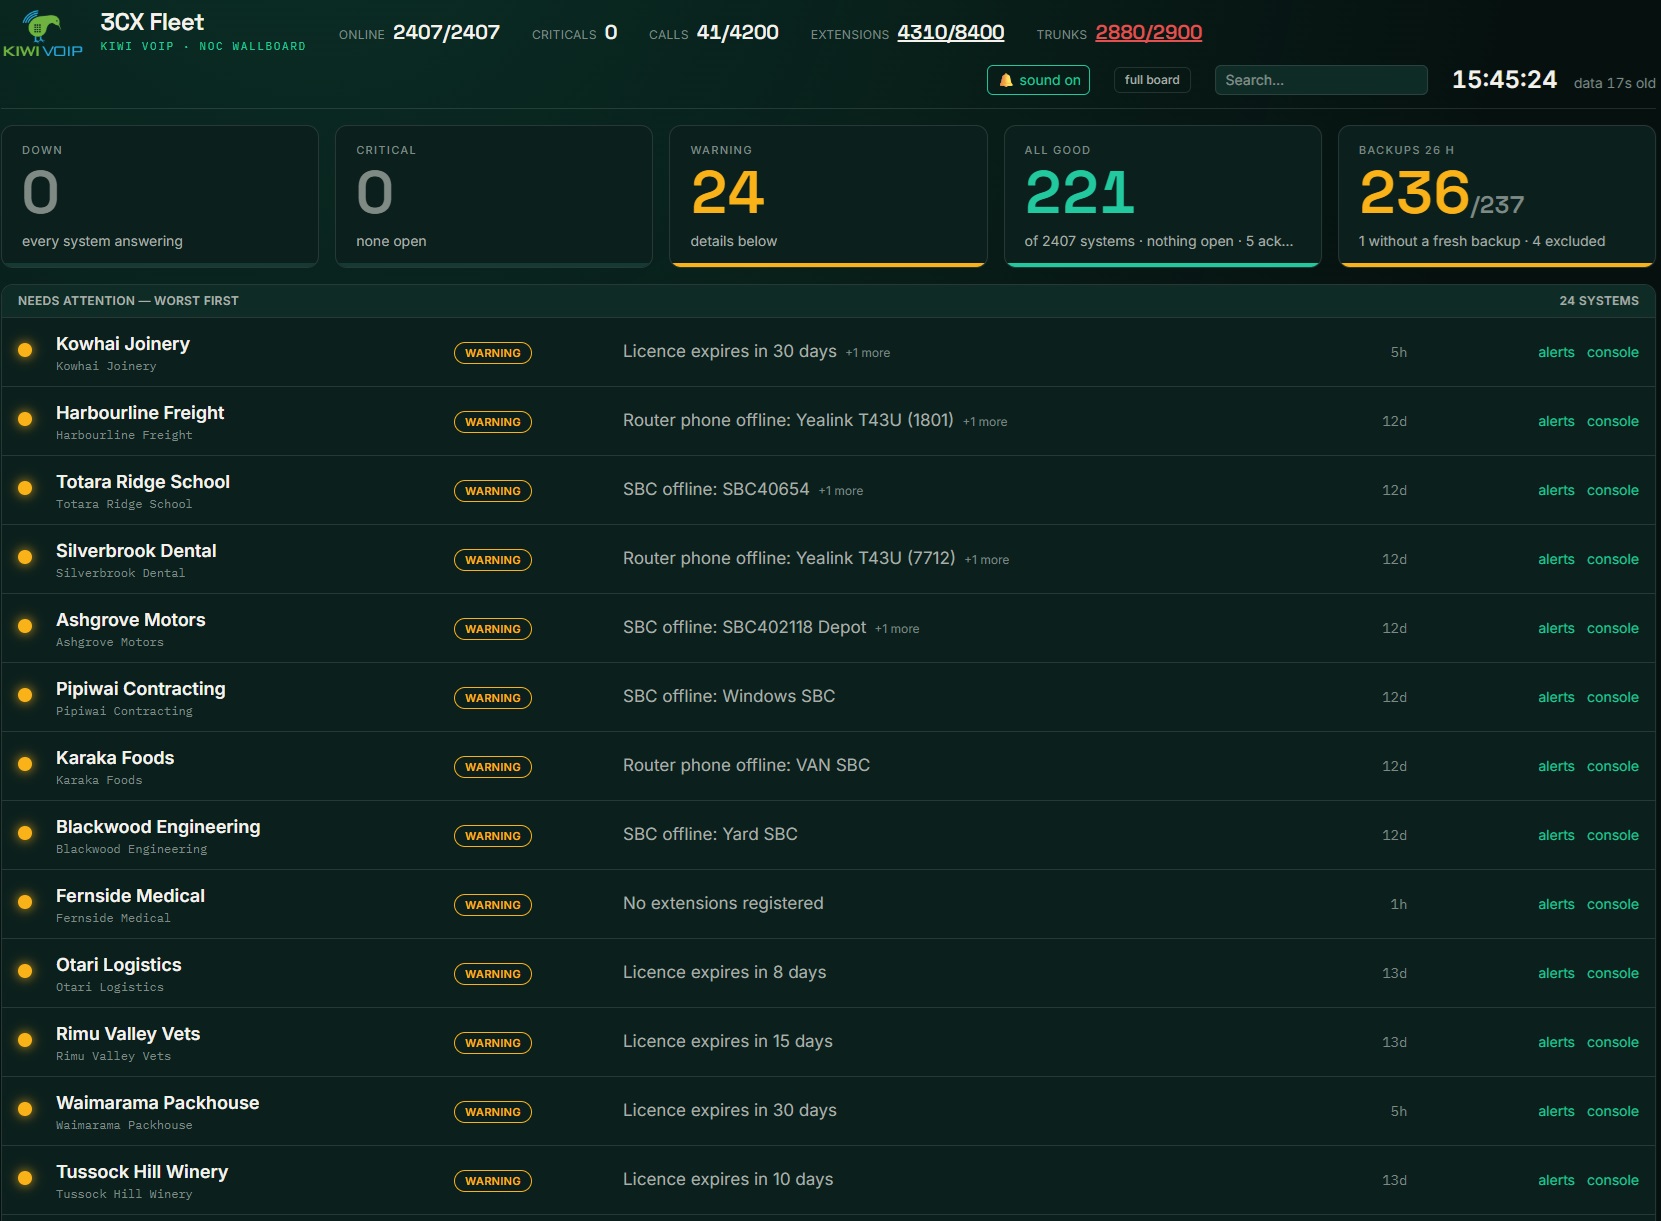The height and width of the screenshot is (1221, 1661).
Task: Select the warning dot for Karaka Foods
Action: [25, 764]
